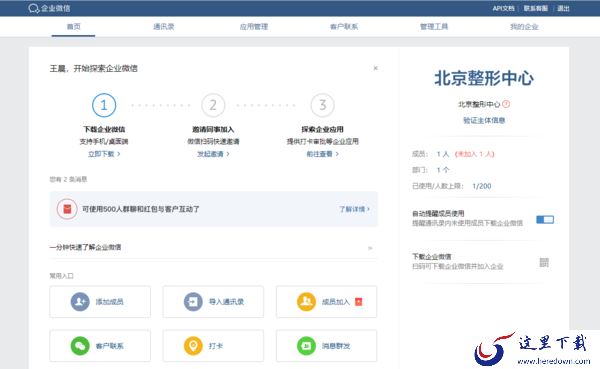Switch to the 通讯录 tab
600x369 pixels.
point(163,26)
